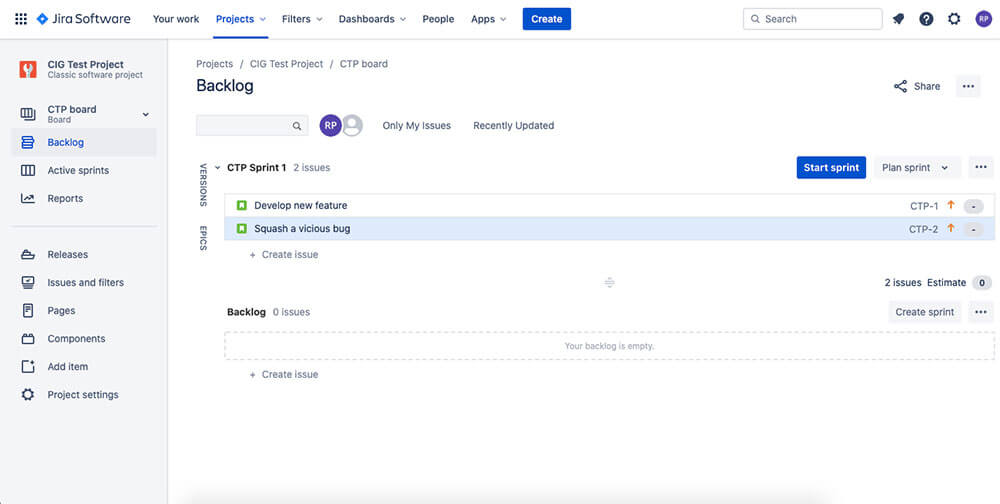Viewport: 1000px width, 504px height.
Task: Open the app switcher grid icon
Action: 21,19
